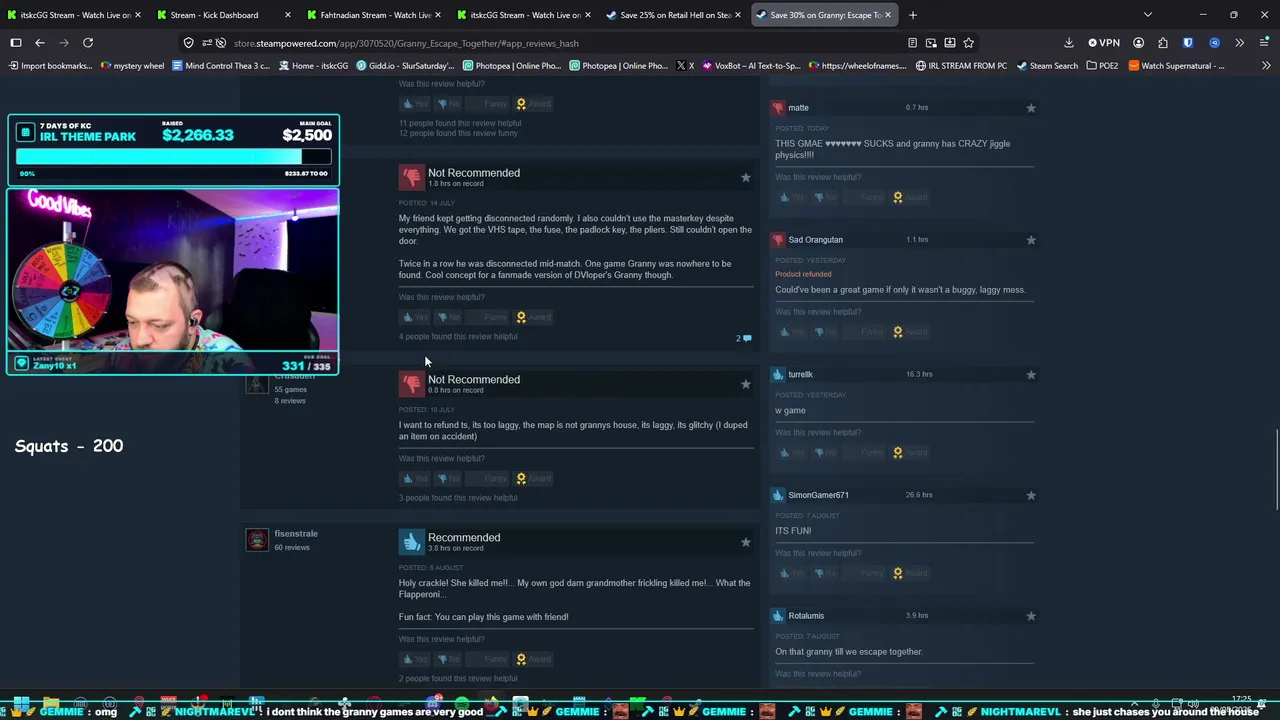
Task: Go back to the previous page
Action: (40, 43)
